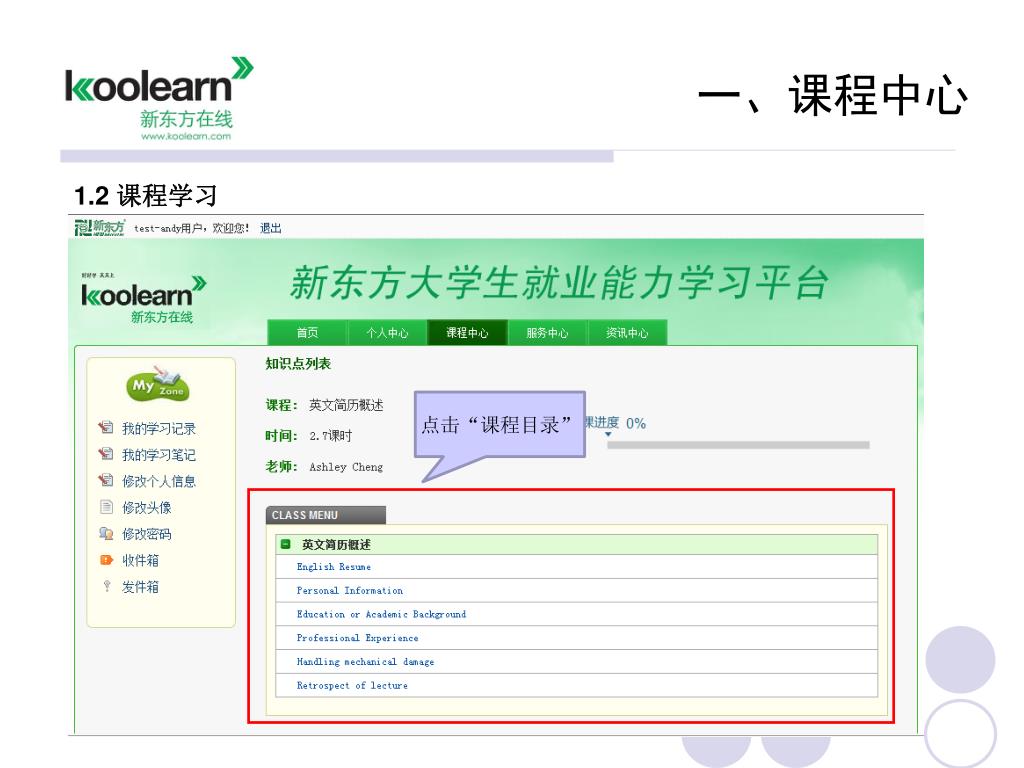Open the 首页 navigation tab
1024x768 pixels.
pyautogui.click(x=308, y=332)
